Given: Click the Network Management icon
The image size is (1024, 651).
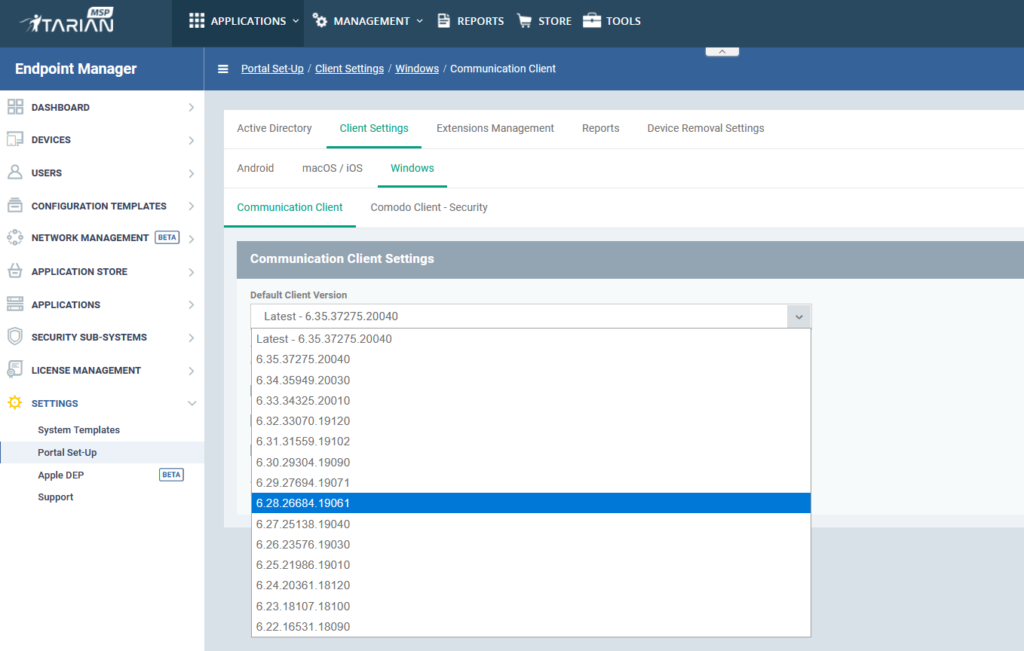Looking at the screenshot, I should click(x=15, y=238).
